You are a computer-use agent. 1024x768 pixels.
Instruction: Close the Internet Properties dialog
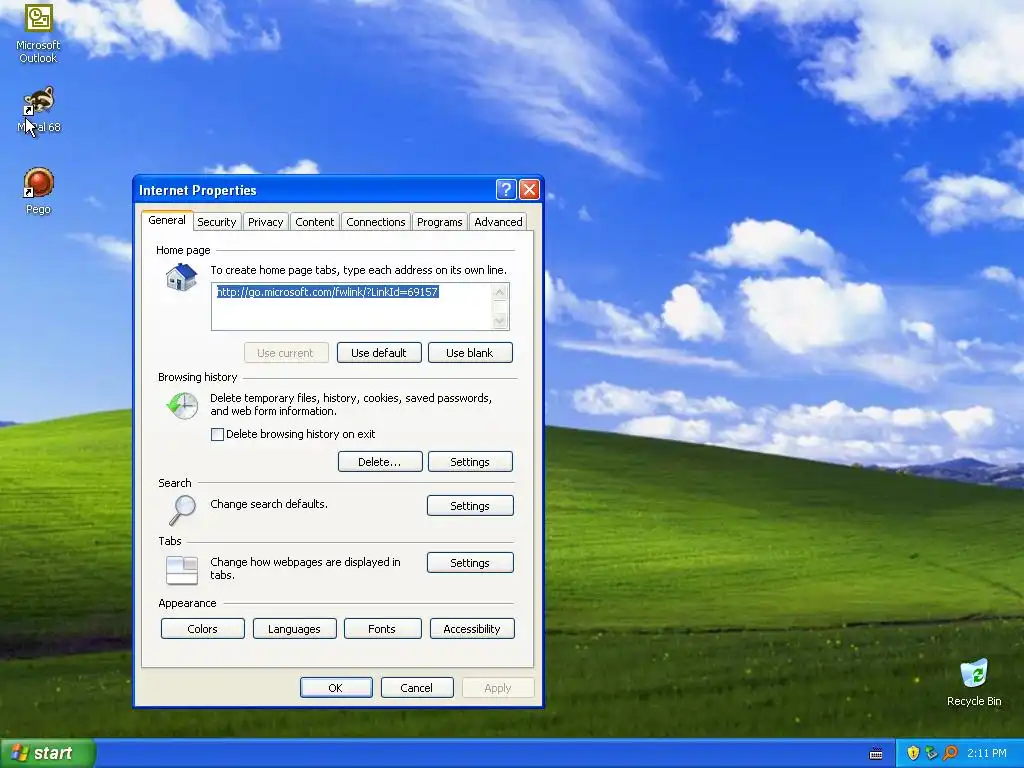(x=529, y=189)
